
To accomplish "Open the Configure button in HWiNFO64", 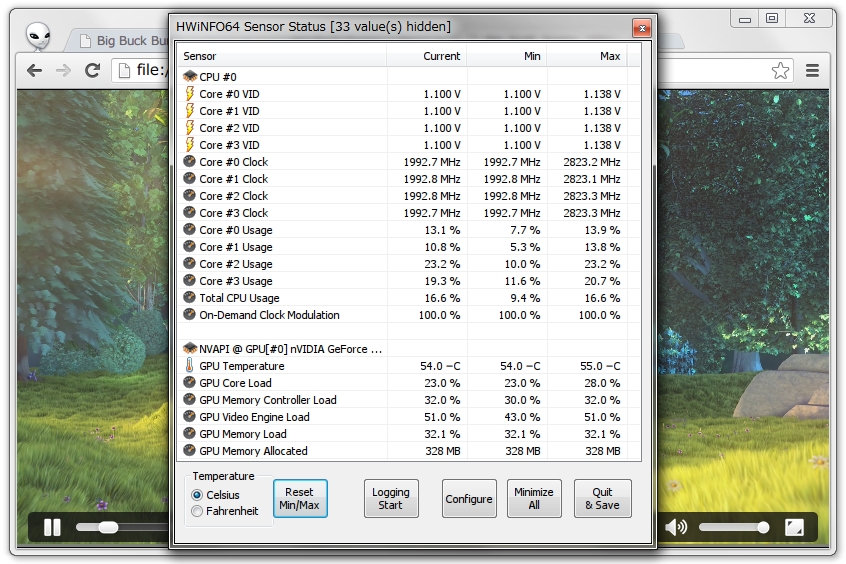I will 469,499.
